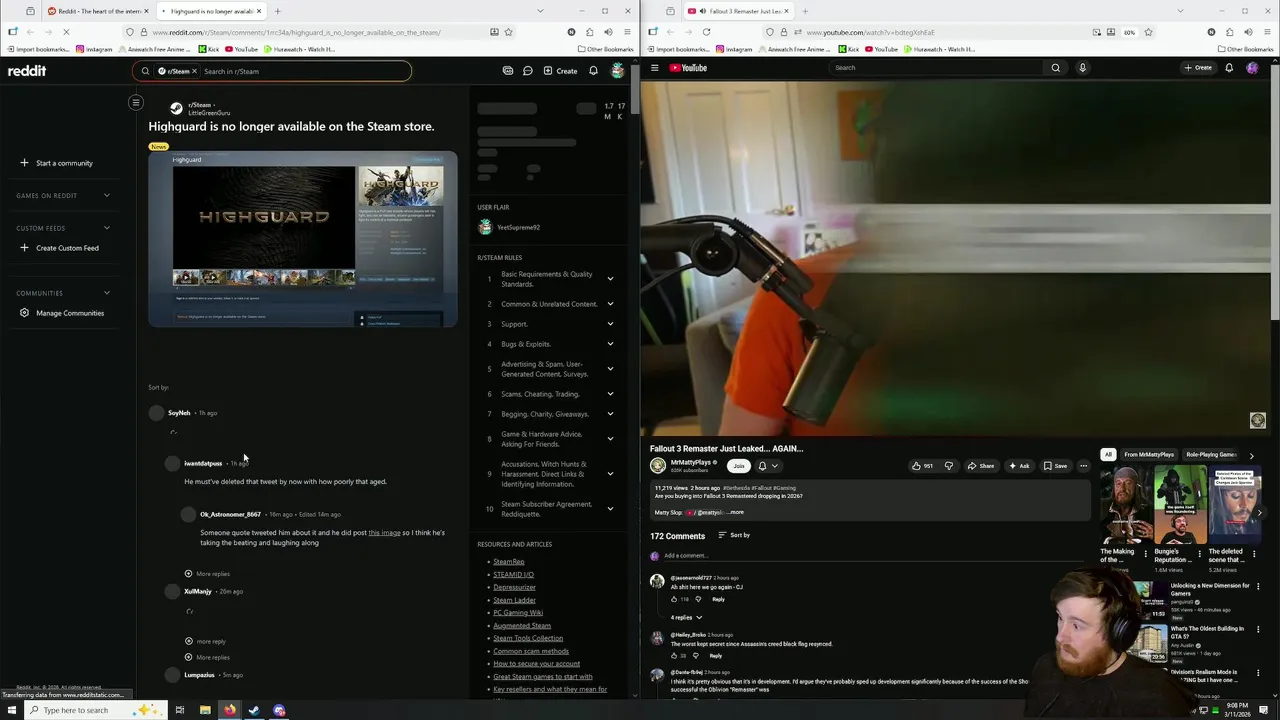Open YouTube account avatar menu
1280x720 pixels.
pos(1253,68)
